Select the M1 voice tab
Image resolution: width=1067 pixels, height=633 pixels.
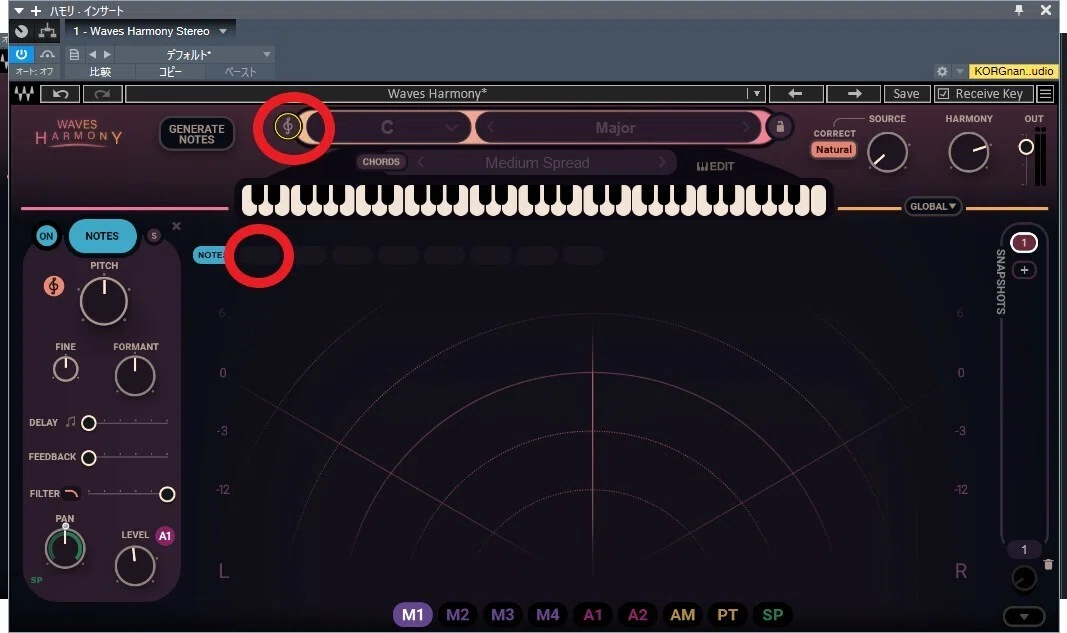[x=412, y=615]
